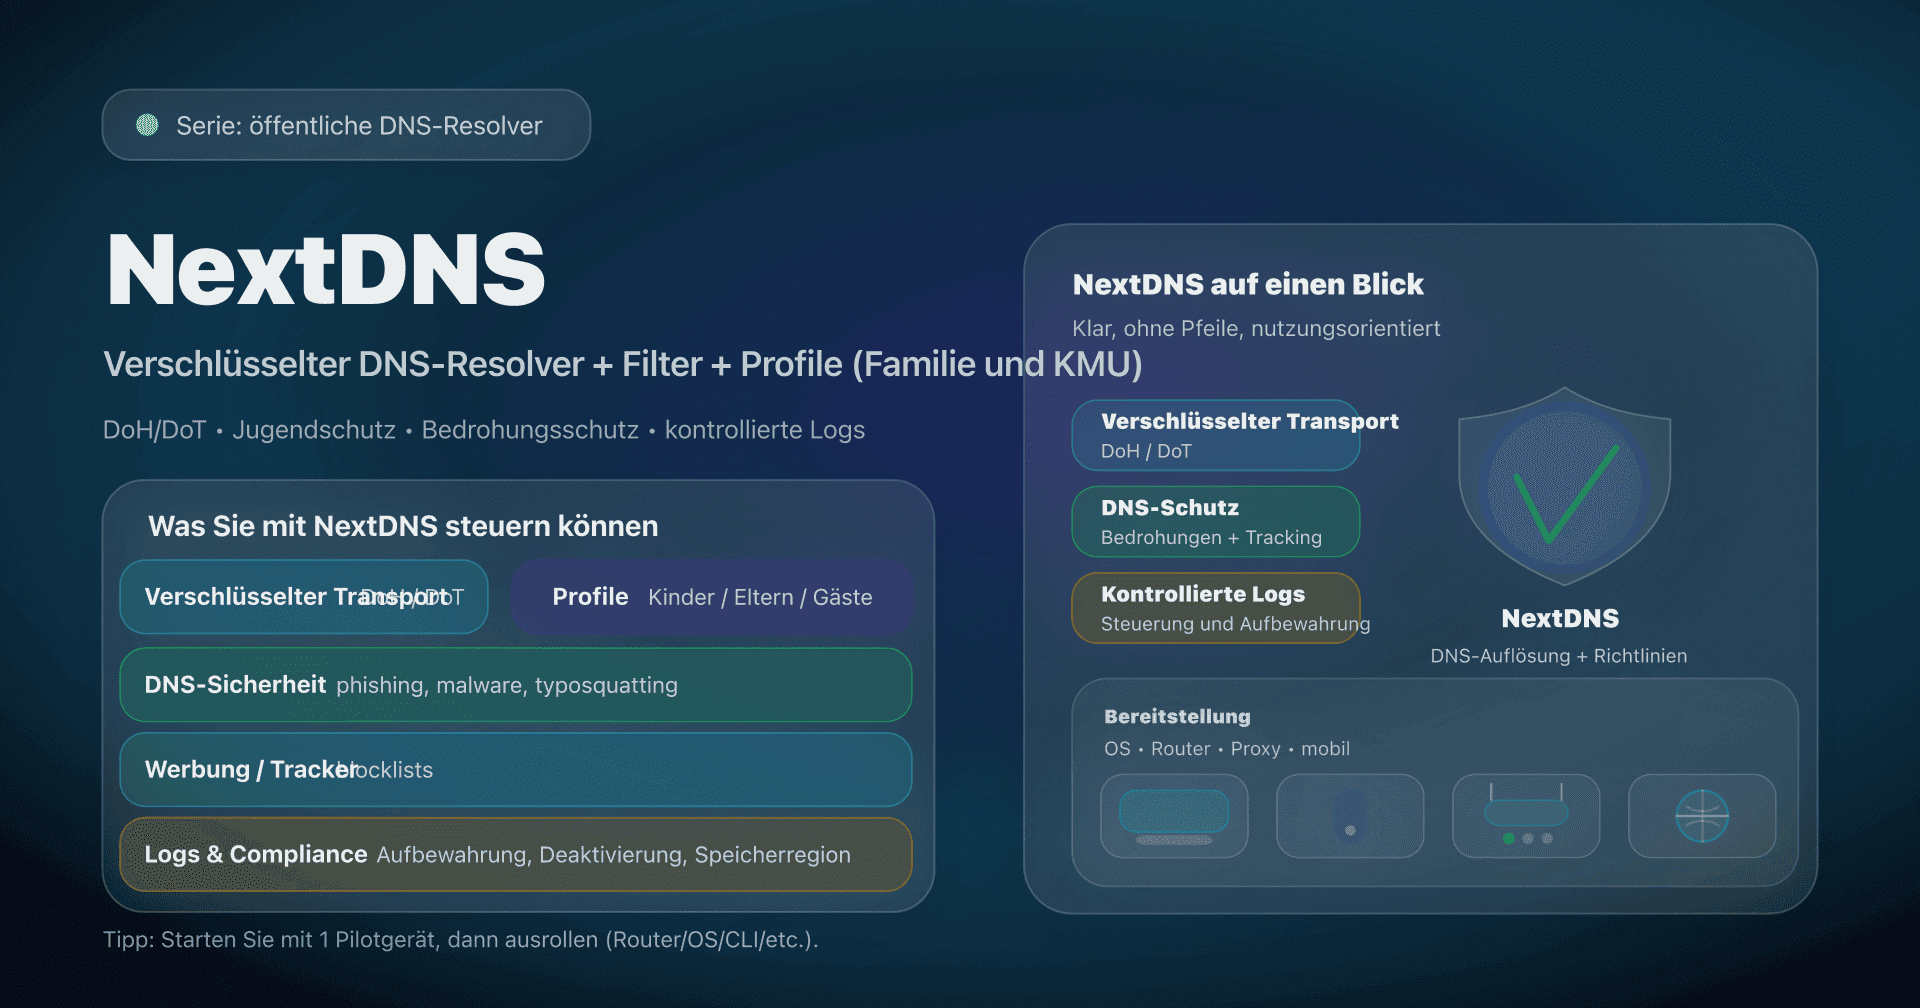The width and height of the screenshot is (1920, 1008).
Task: Select the OS device icon under Bereitstellung
Action: (x=1174, y=816)
